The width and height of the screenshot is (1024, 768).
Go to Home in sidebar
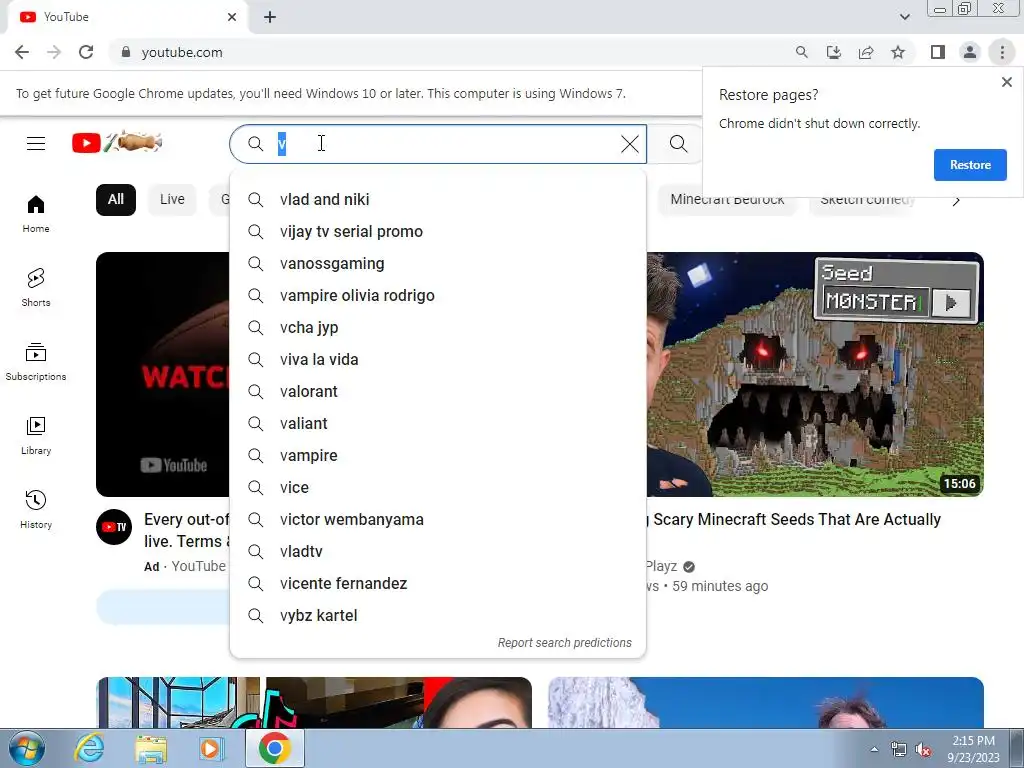tap(36, 214)
